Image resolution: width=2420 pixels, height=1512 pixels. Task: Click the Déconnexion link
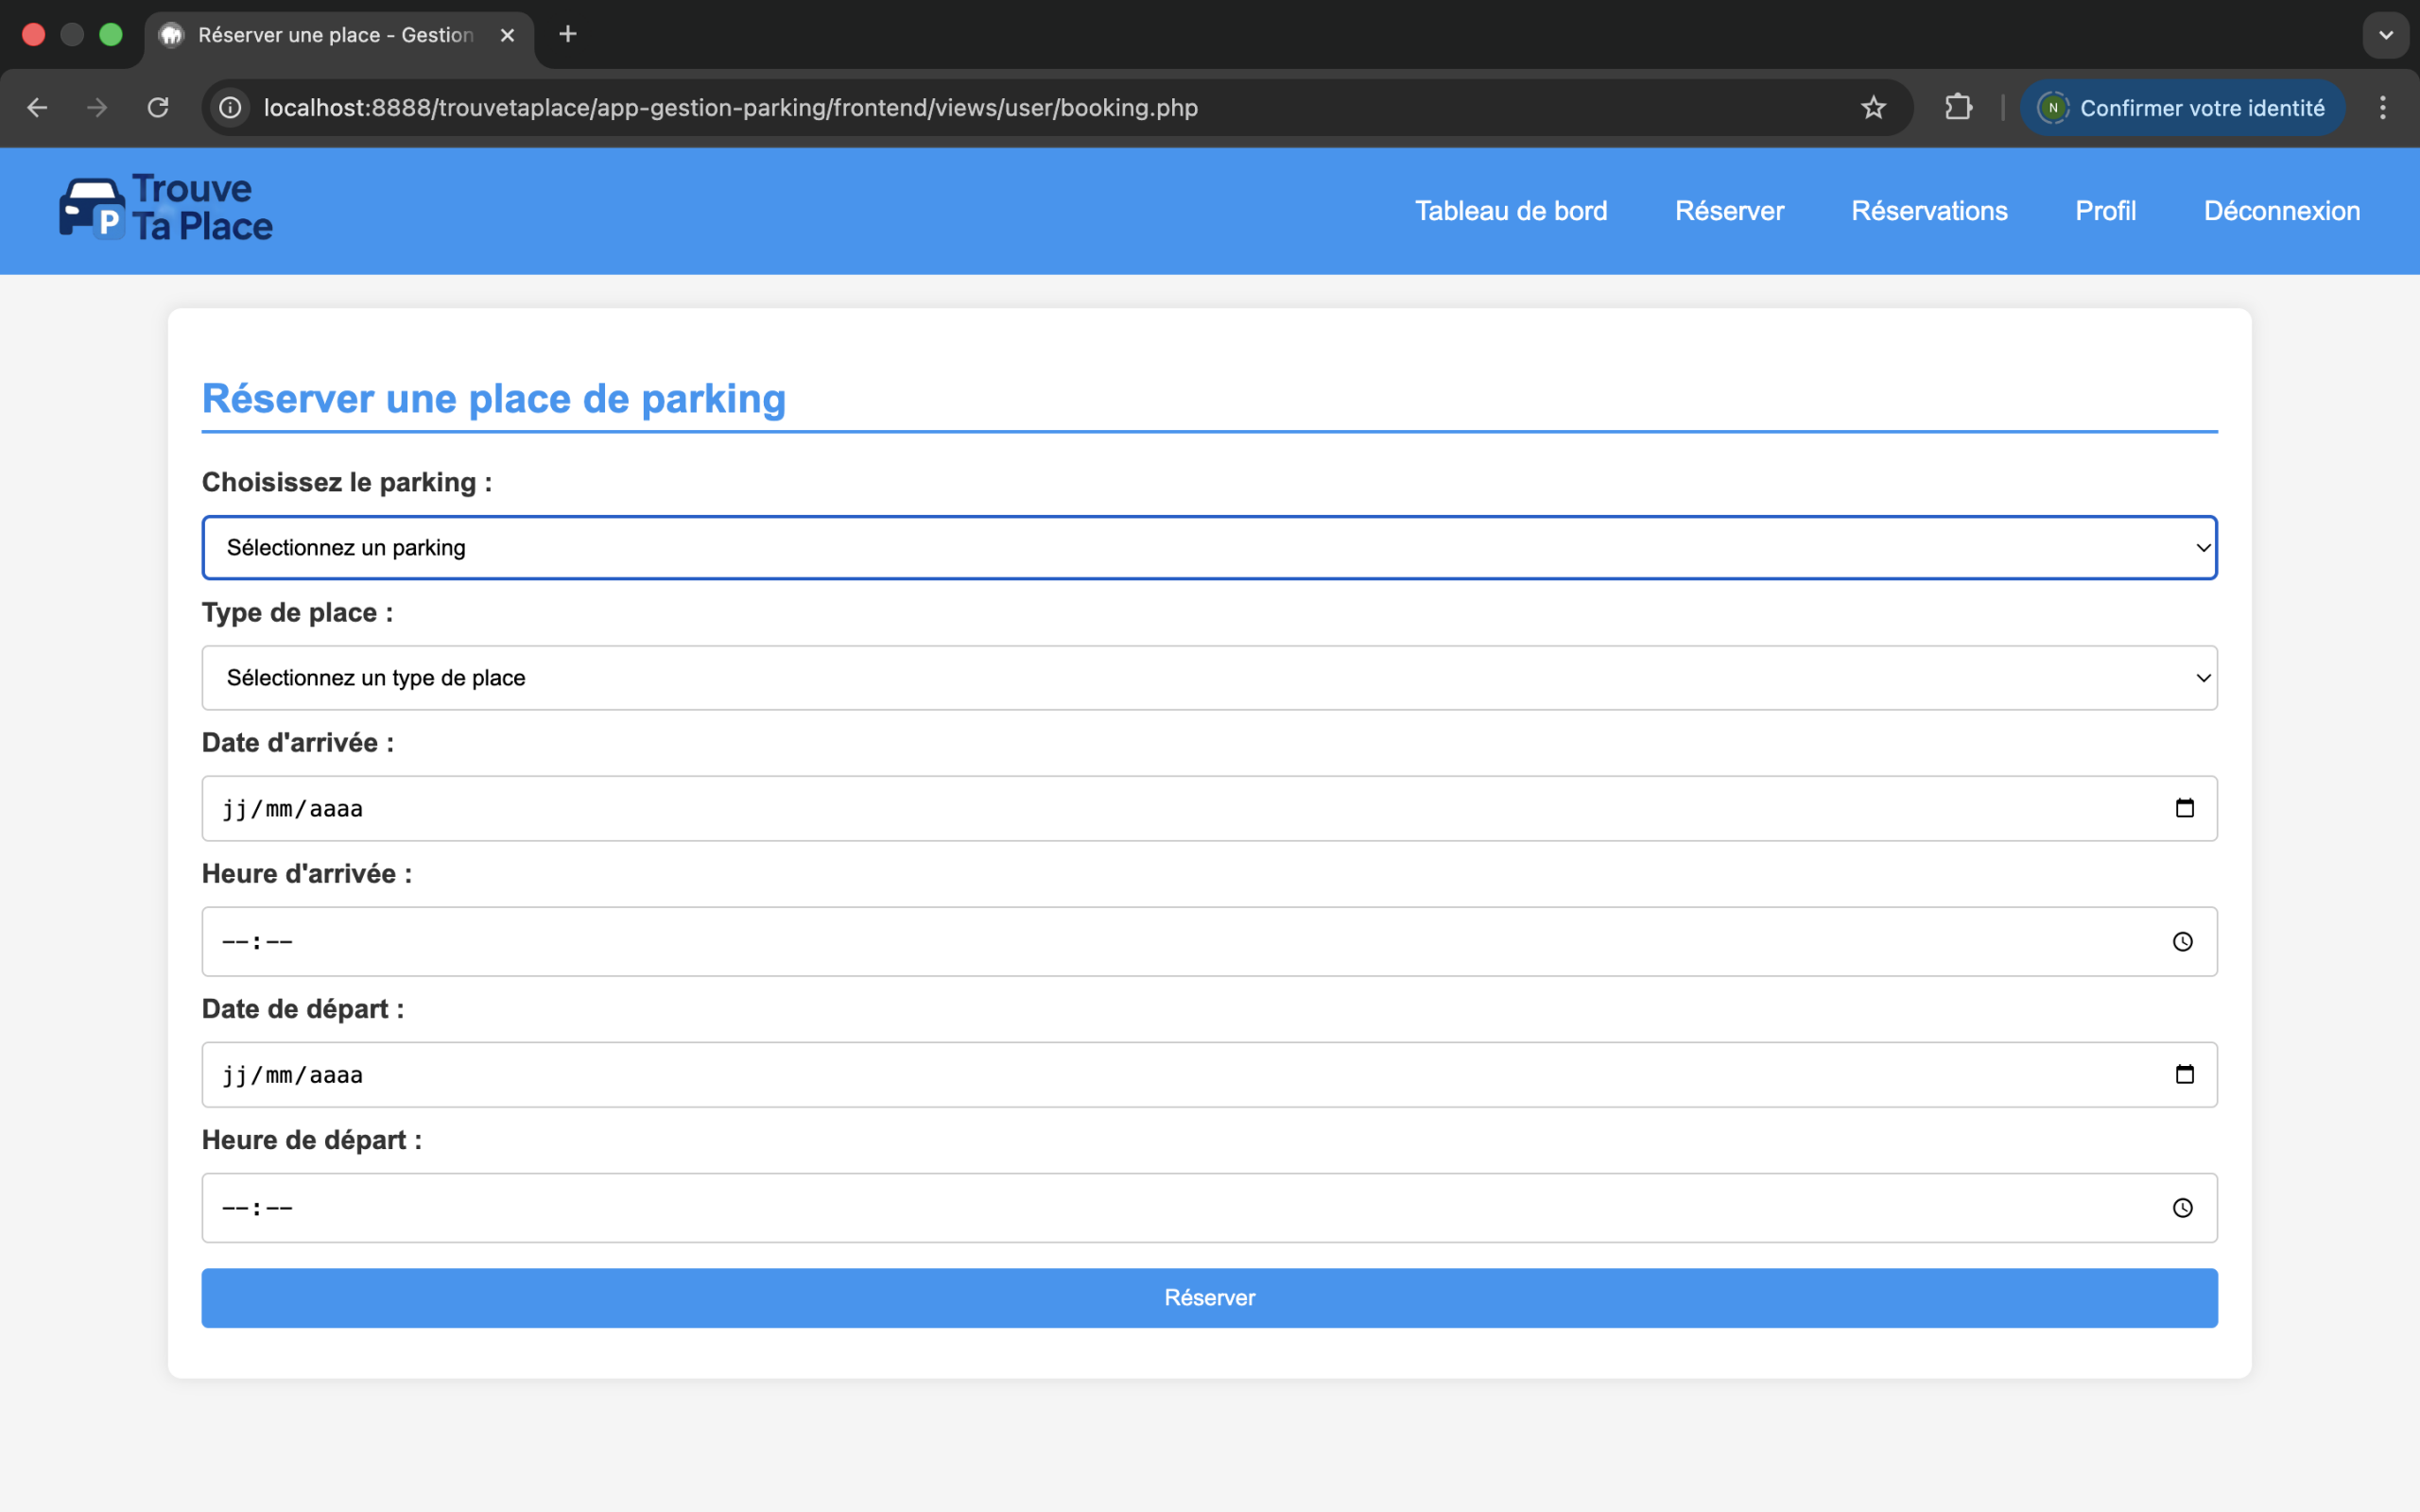[2281, 211]
